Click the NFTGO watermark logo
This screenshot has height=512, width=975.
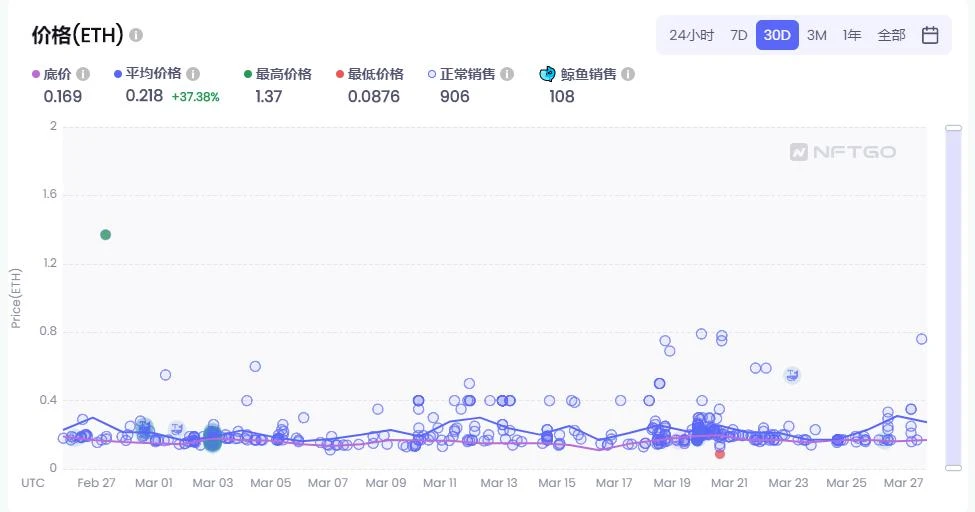click(x=843, y=152)
